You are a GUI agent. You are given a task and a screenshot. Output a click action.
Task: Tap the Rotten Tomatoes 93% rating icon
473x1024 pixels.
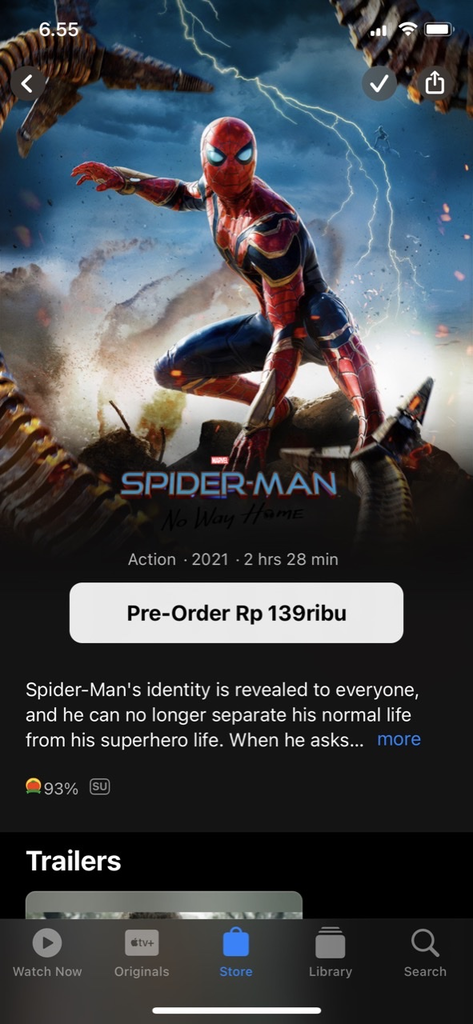(x=33, y=786)
